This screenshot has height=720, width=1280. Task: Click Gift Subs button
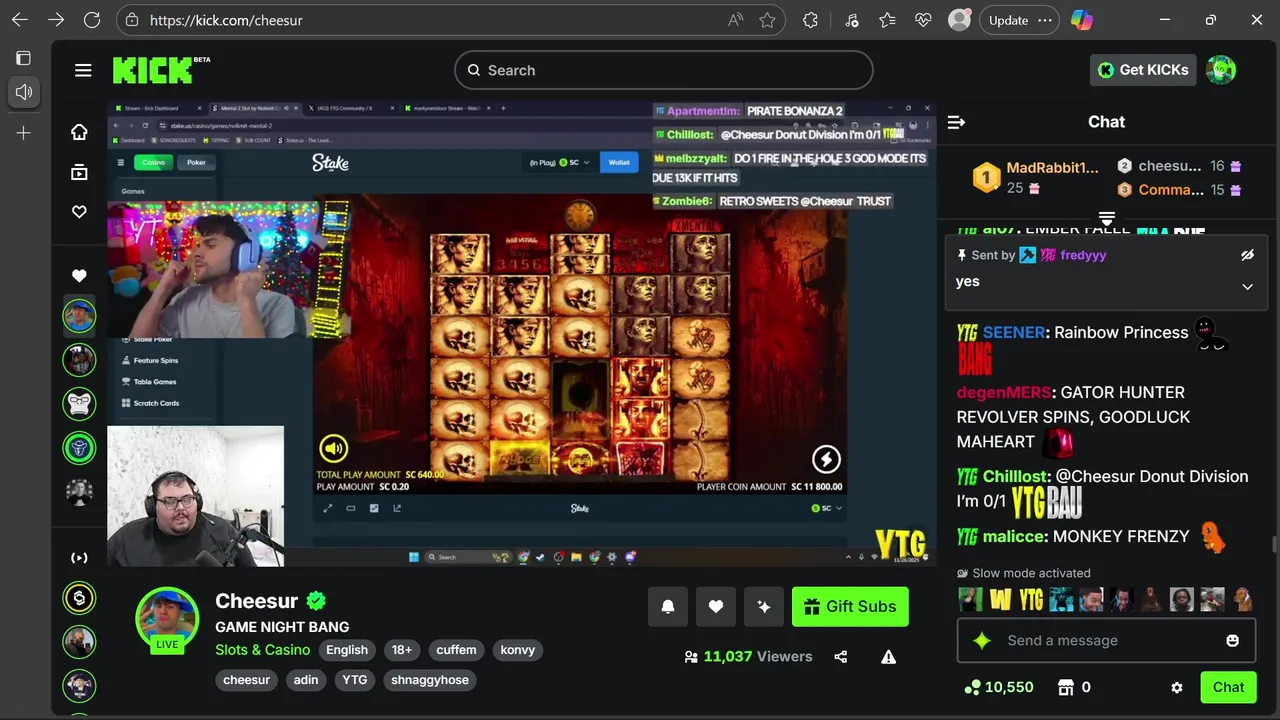coord(850,606)
